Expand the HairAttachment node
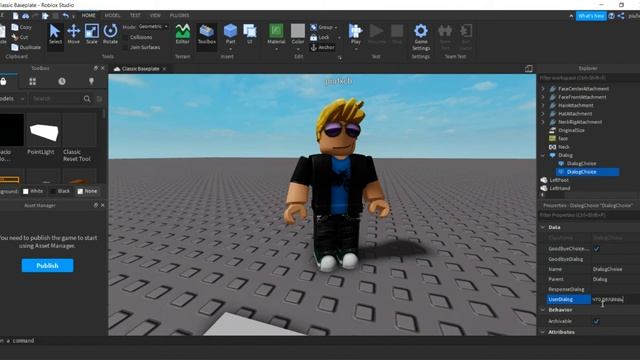This screenshot has height=360, width=640. 542,105
